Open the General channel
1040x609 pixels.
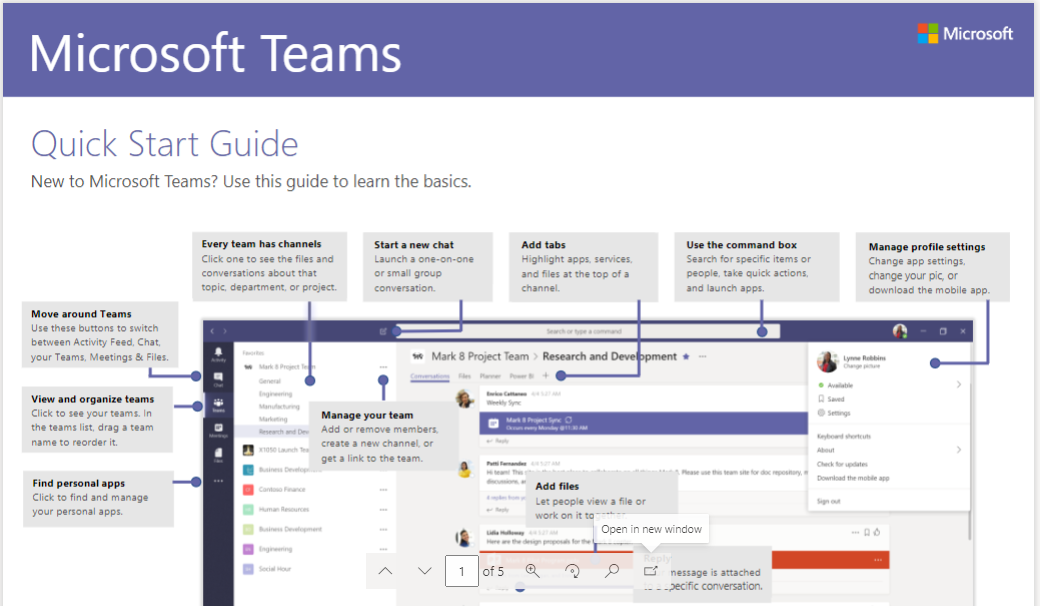tap(269, 381)
